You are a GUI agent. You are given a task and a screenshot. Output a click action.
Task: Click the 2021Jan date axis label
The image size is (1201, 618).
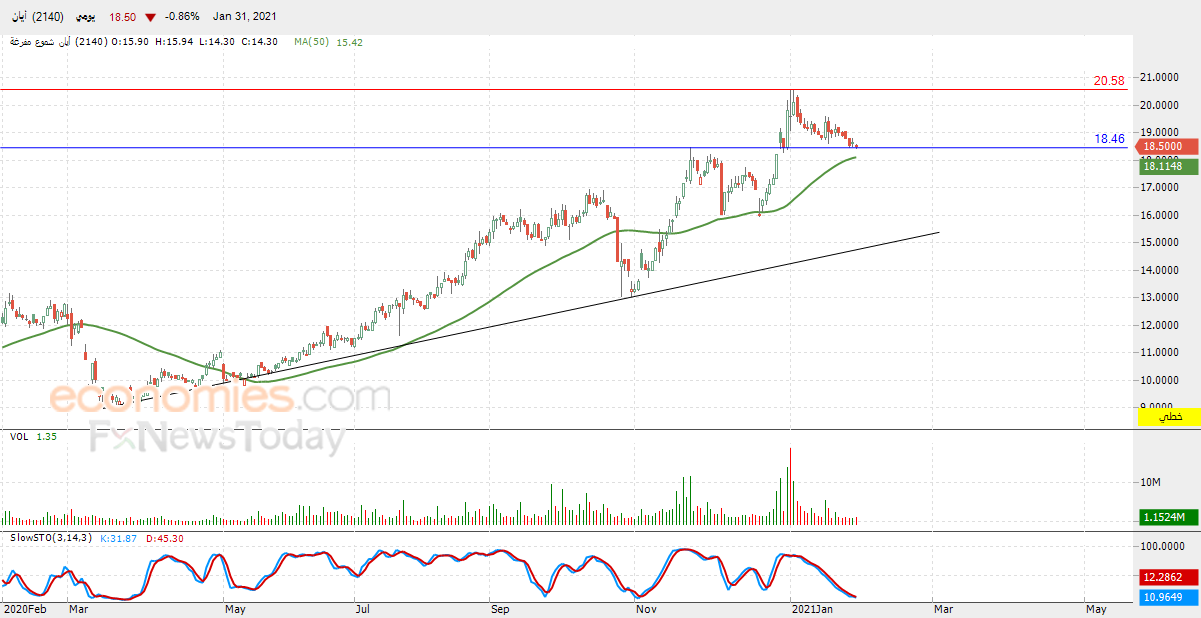[x=812, y=609]
